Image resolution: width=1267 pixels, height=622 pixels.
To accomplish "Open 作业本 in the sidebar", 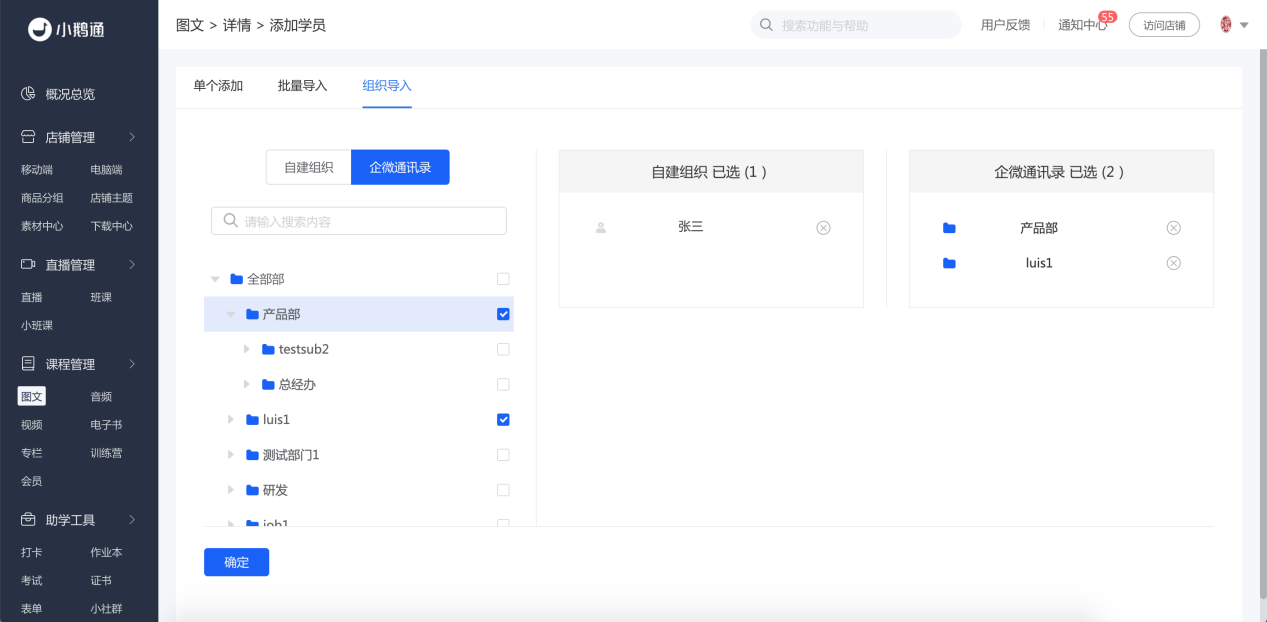I will pyautogui.click(x=106, y=552).
